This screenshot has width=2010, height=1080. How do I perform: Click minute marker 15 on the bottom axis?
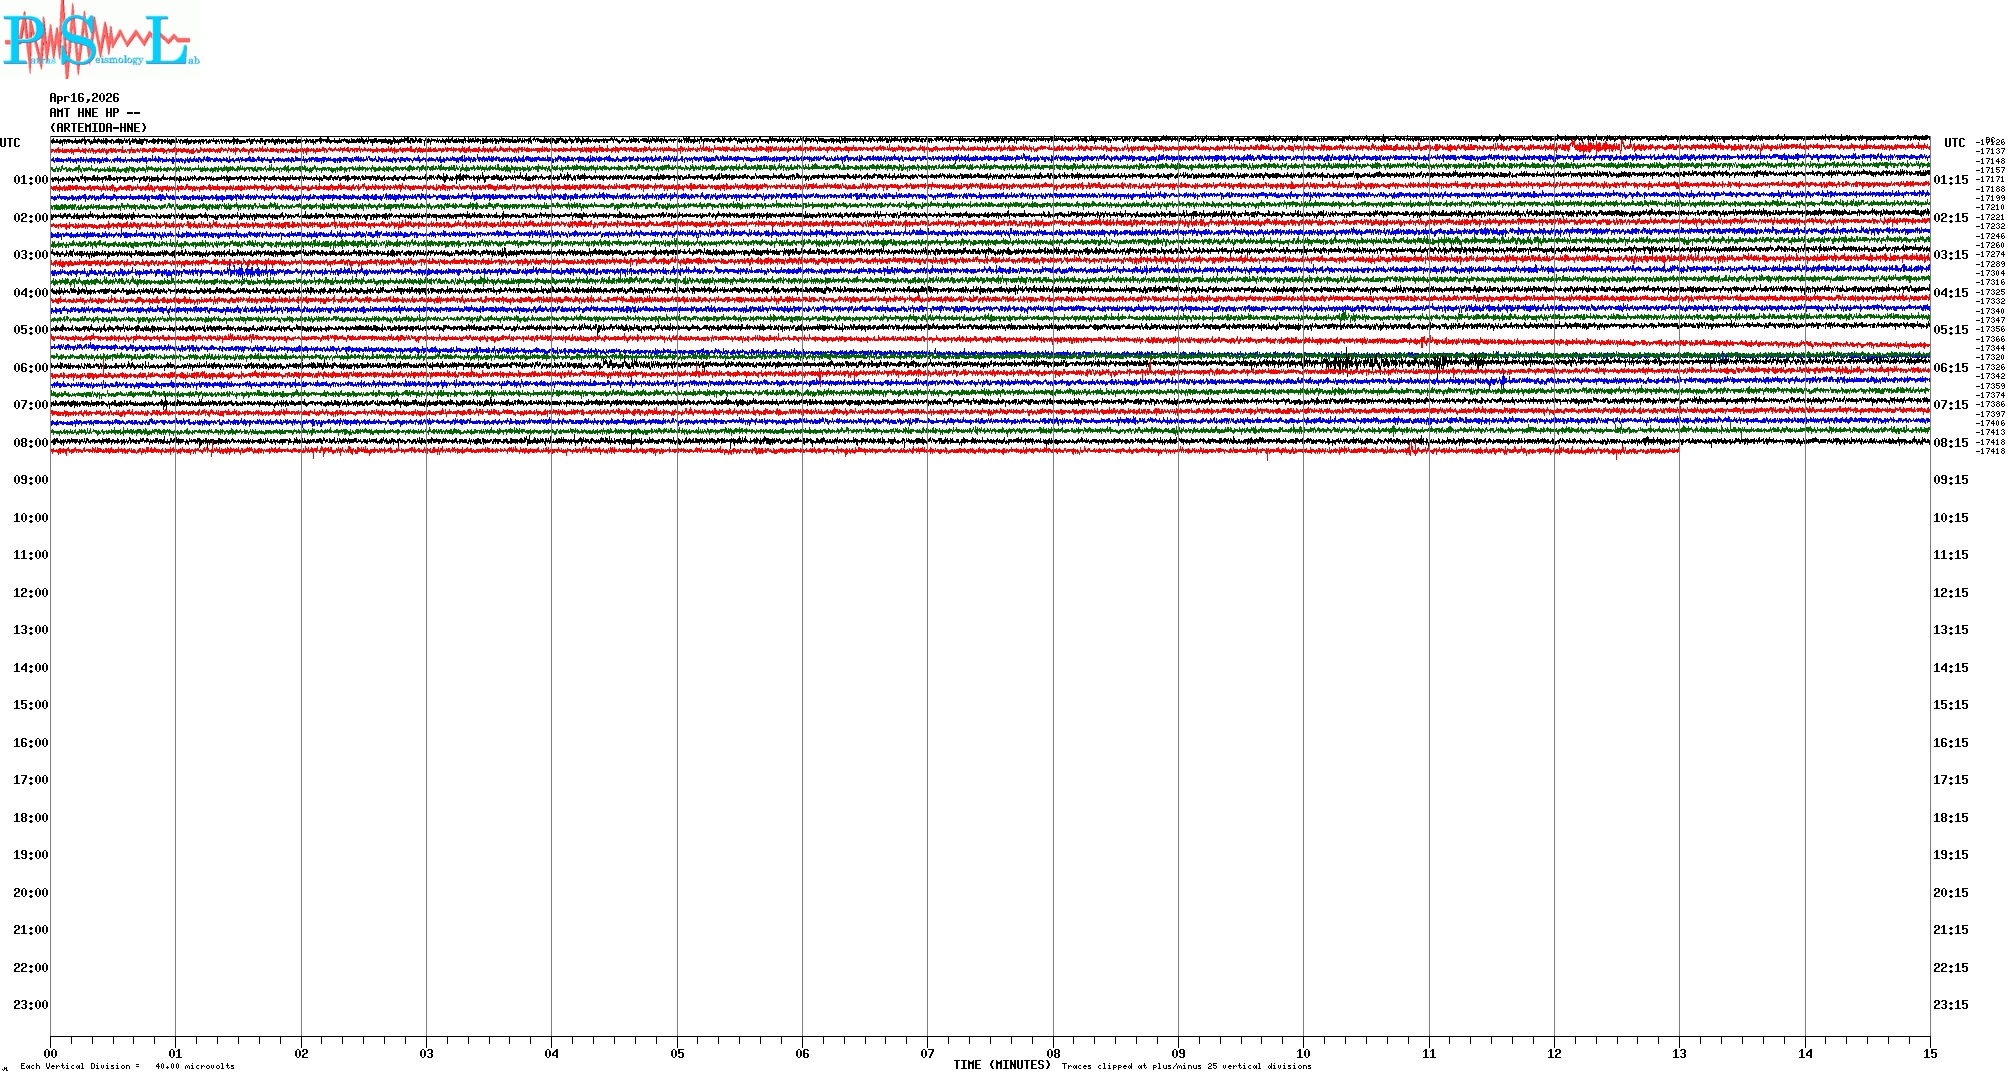(1929, 1053)
